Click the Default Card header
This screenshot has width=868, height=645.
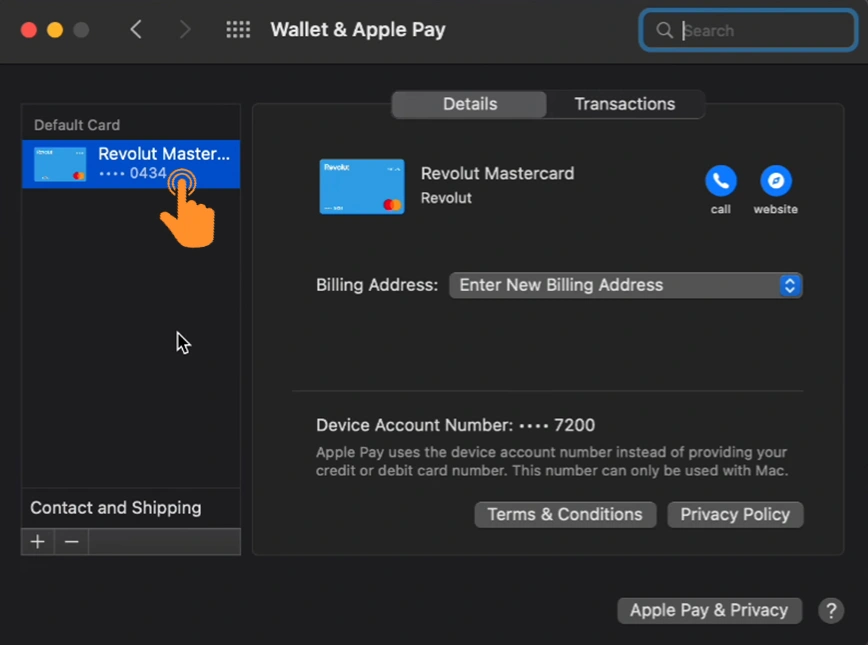tap(77, 125)
